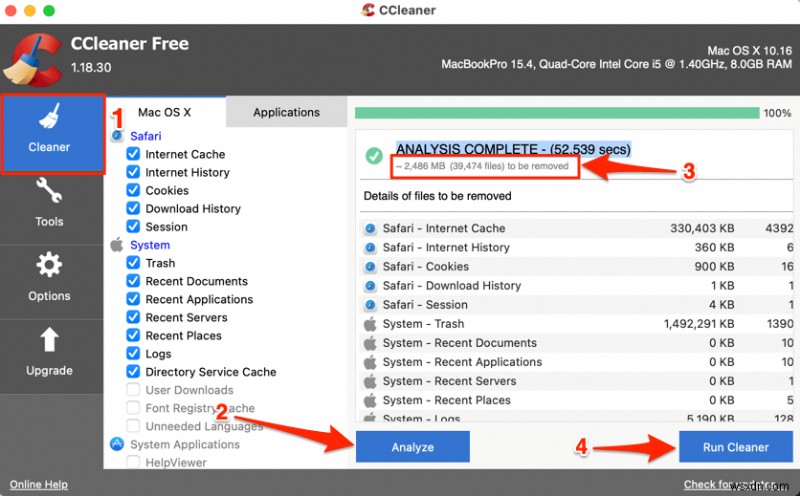Open the Online Help link

[39, 484]
